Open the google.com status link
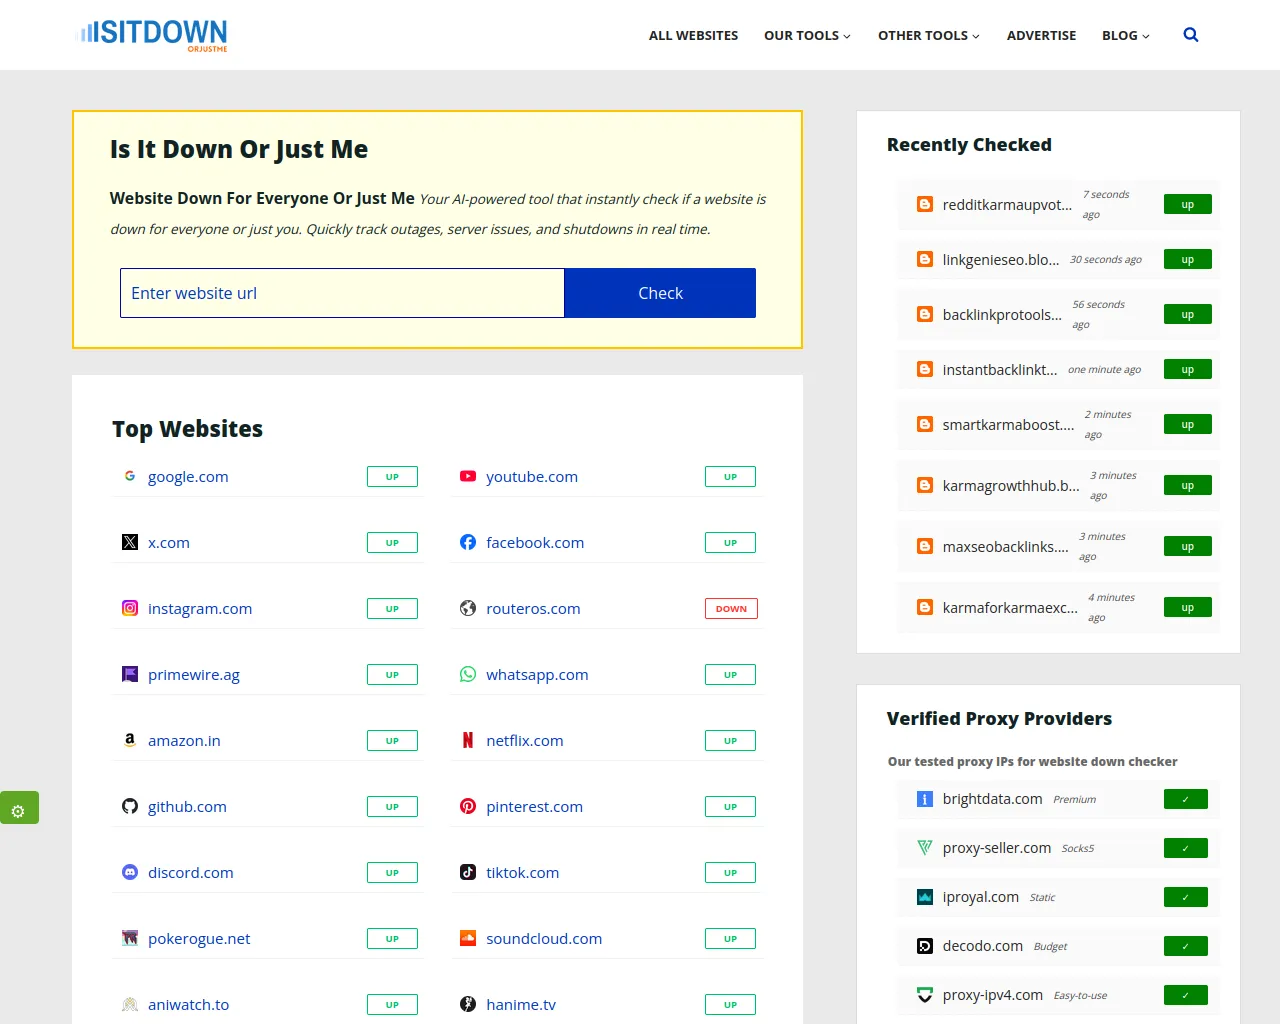The width and height of the screenshot is (1280, 1024). 188,477
